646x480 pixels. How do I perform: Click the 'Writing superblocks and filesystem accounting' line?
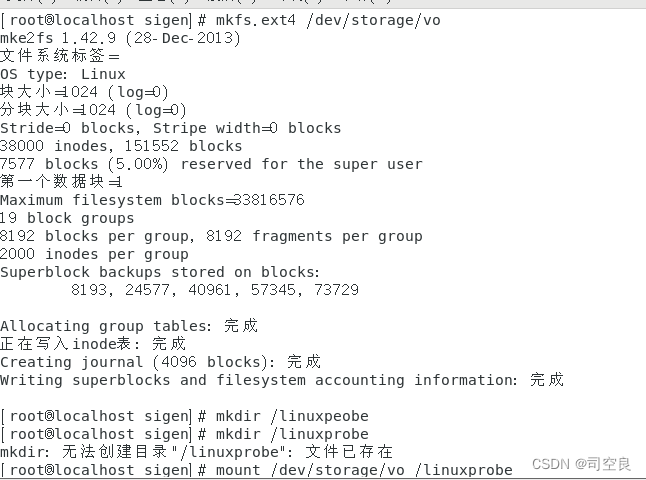[x=282, y=380]
